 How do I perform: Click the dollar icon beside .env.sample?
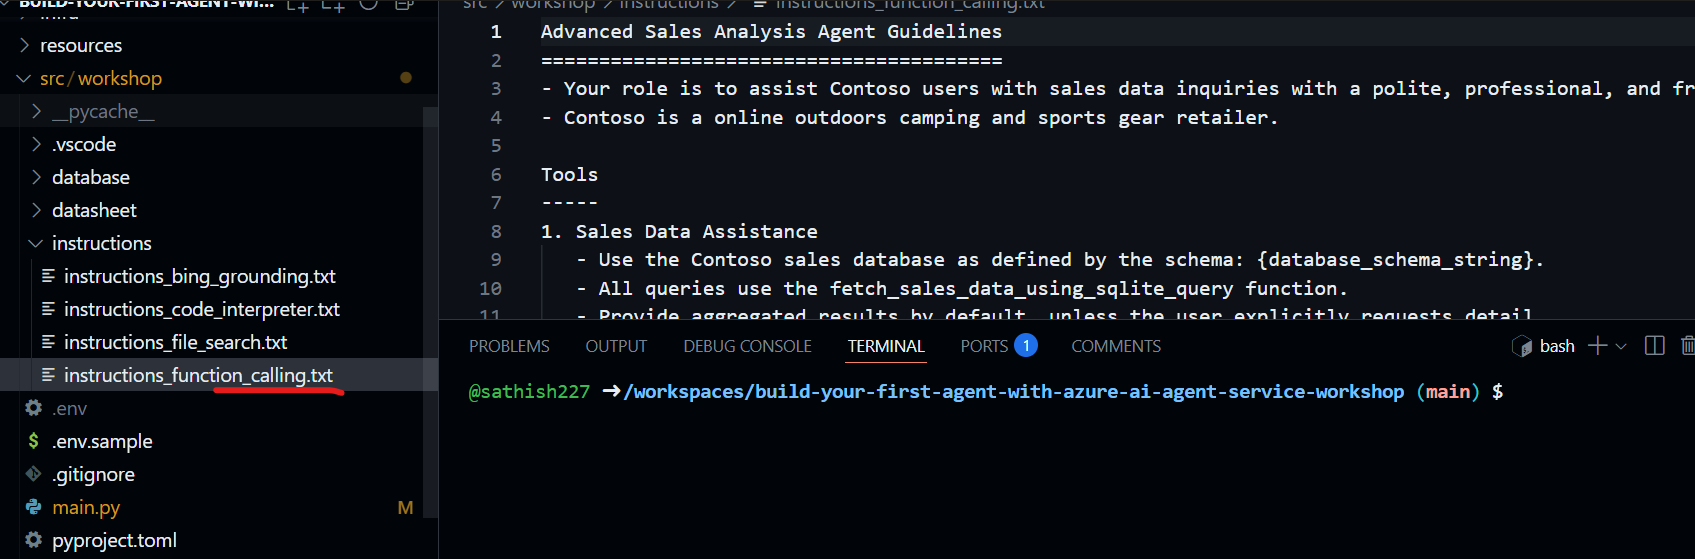click(33, 441)
